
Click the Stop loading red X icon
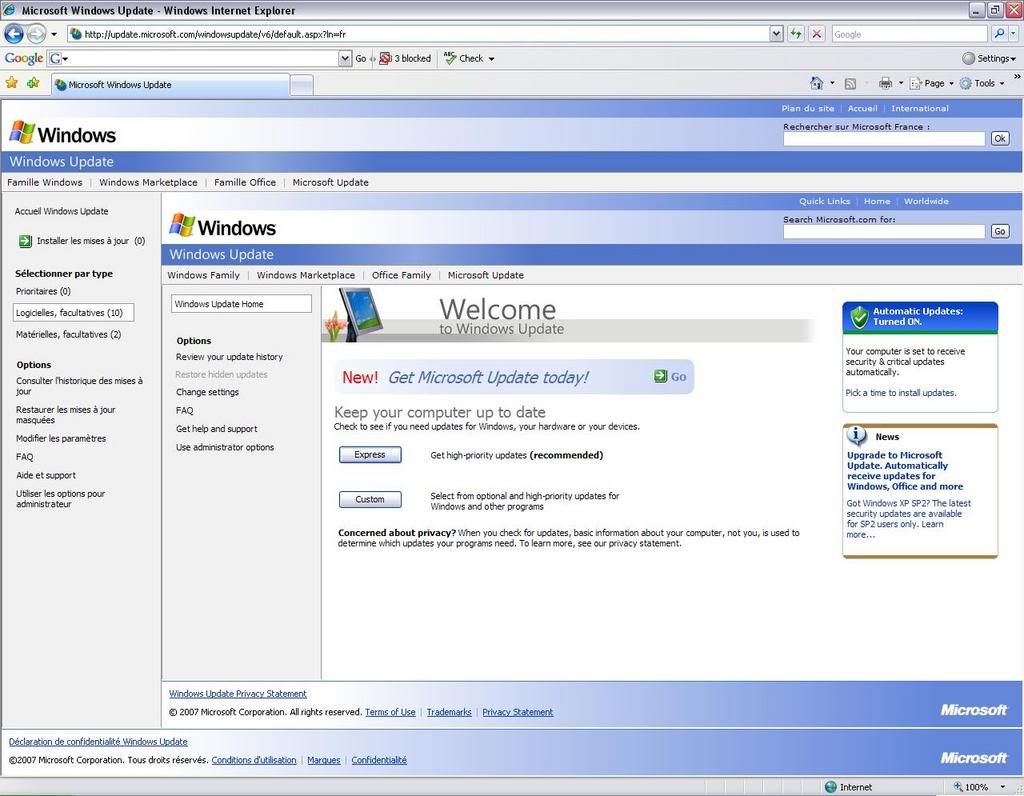817,34
